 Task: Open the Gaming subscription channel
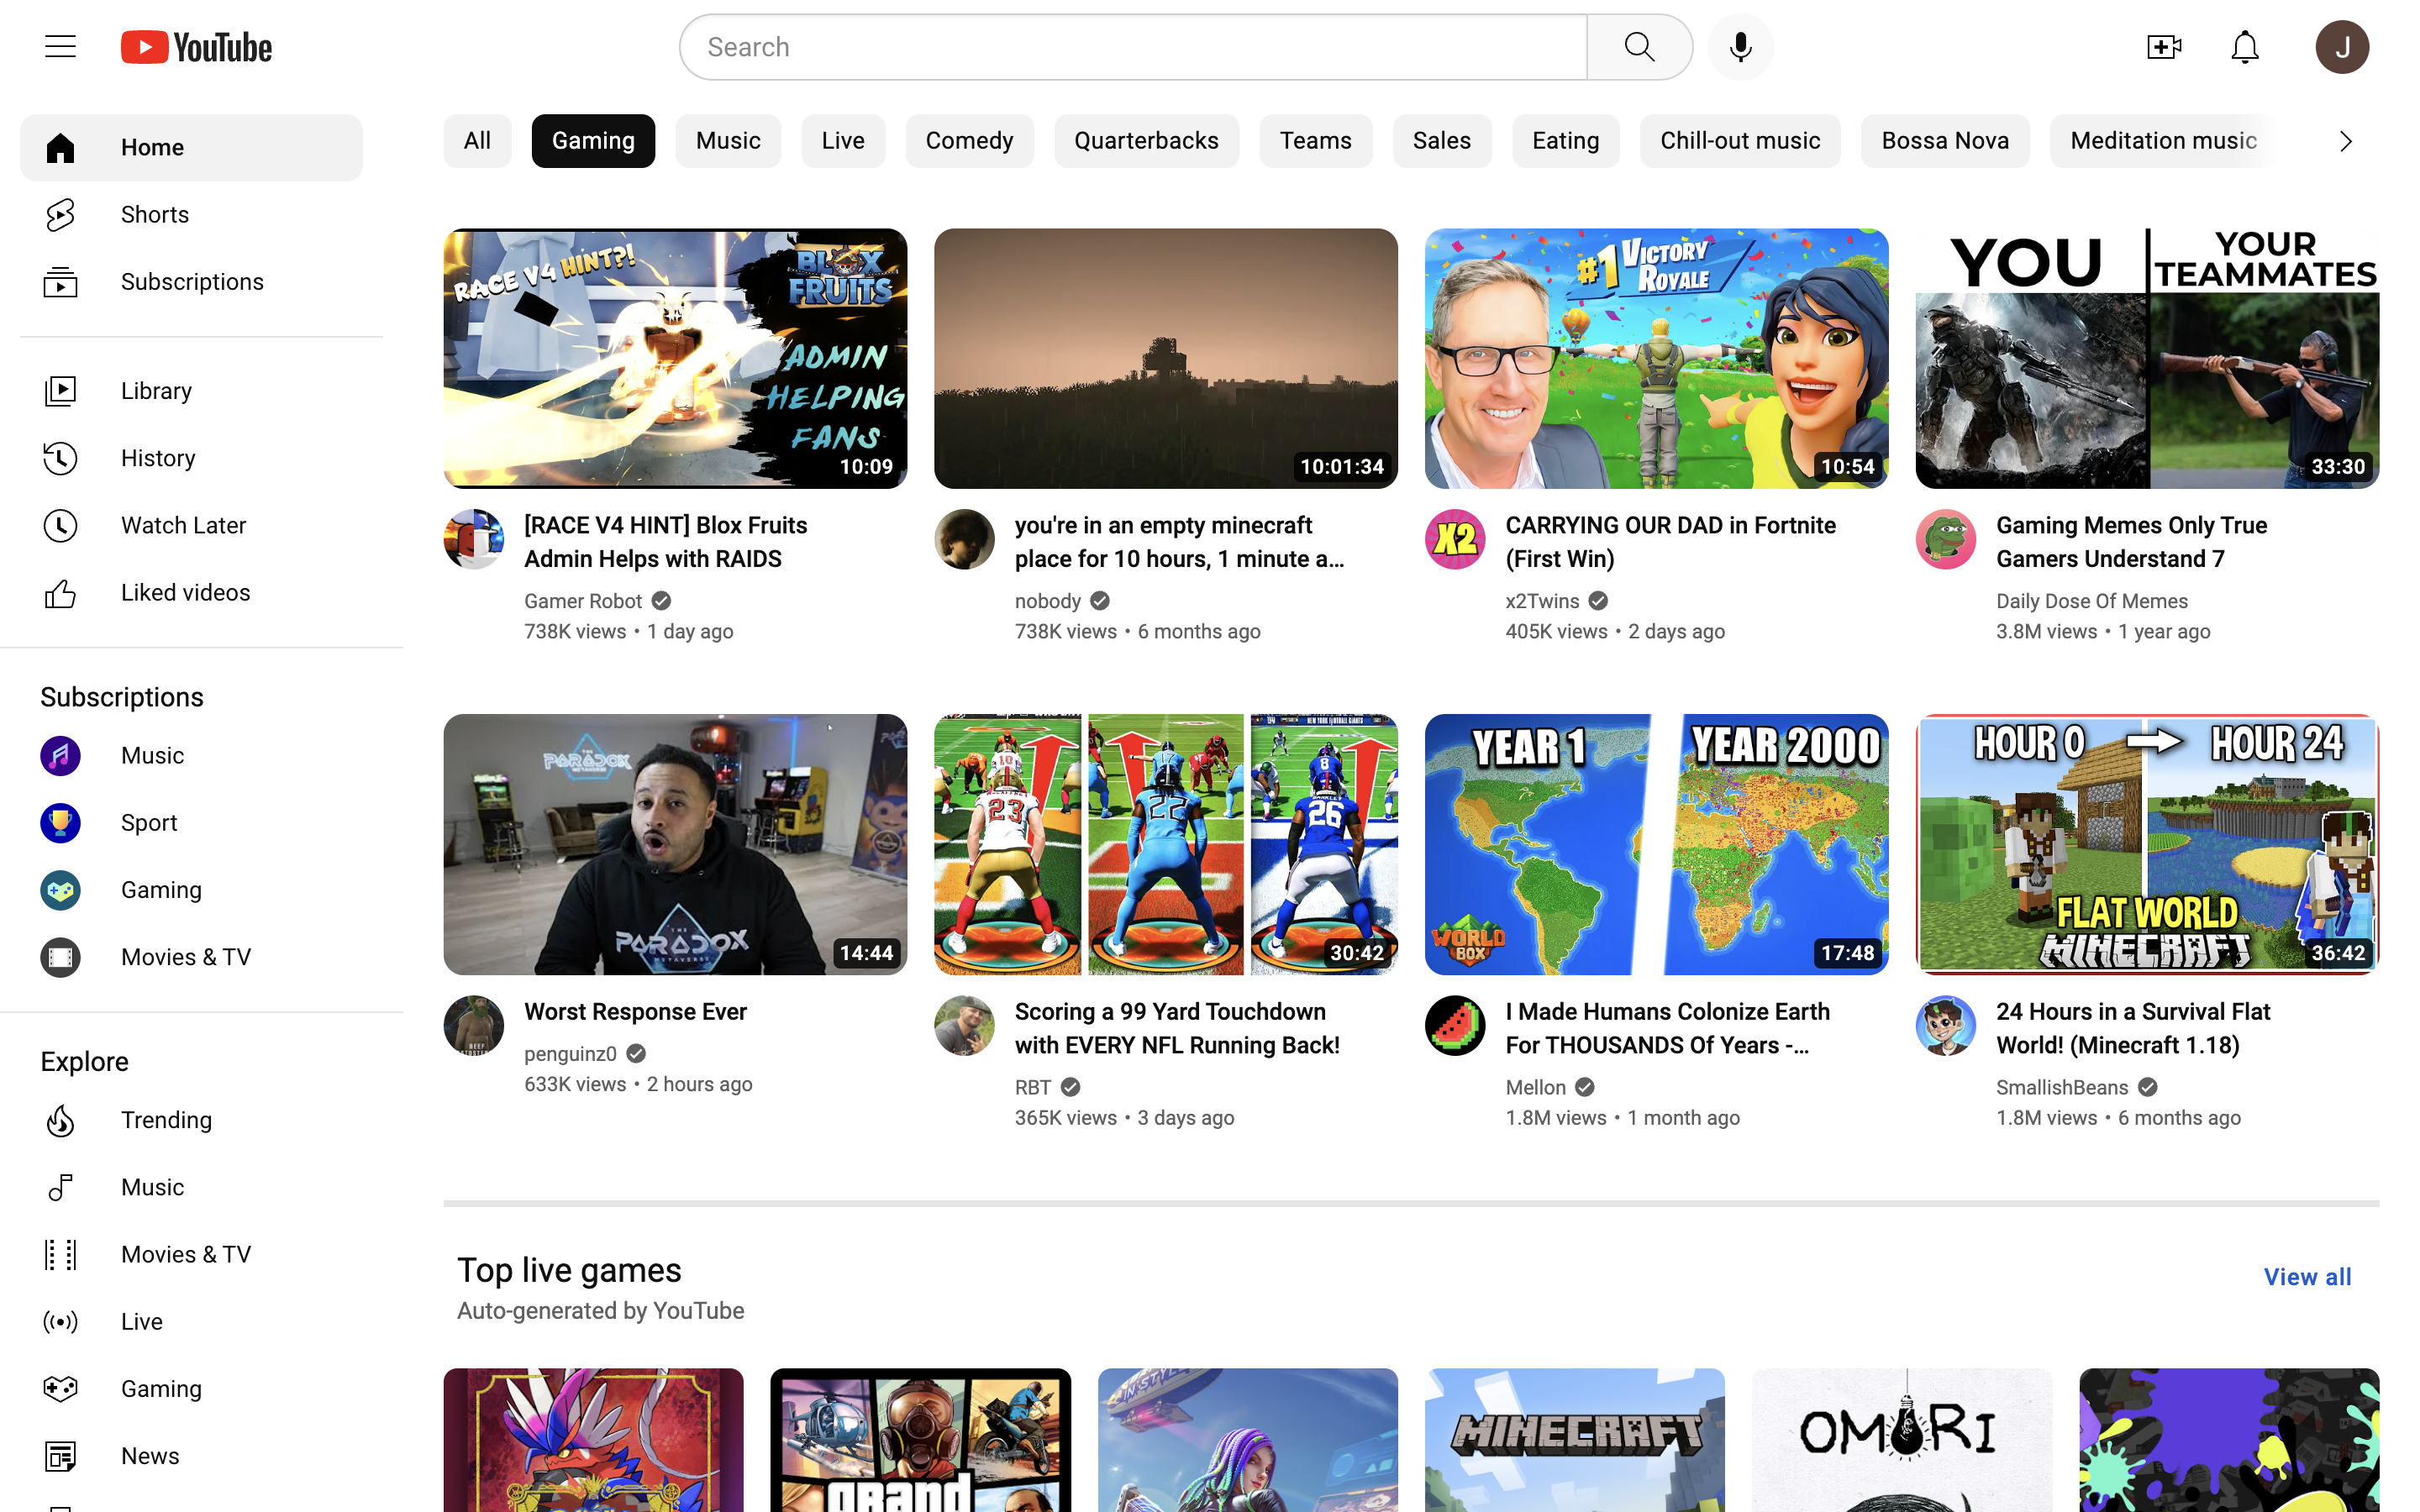coord(191,890)
